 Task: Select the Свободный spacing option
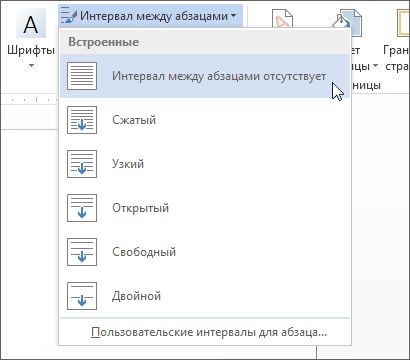coord(205,252)
